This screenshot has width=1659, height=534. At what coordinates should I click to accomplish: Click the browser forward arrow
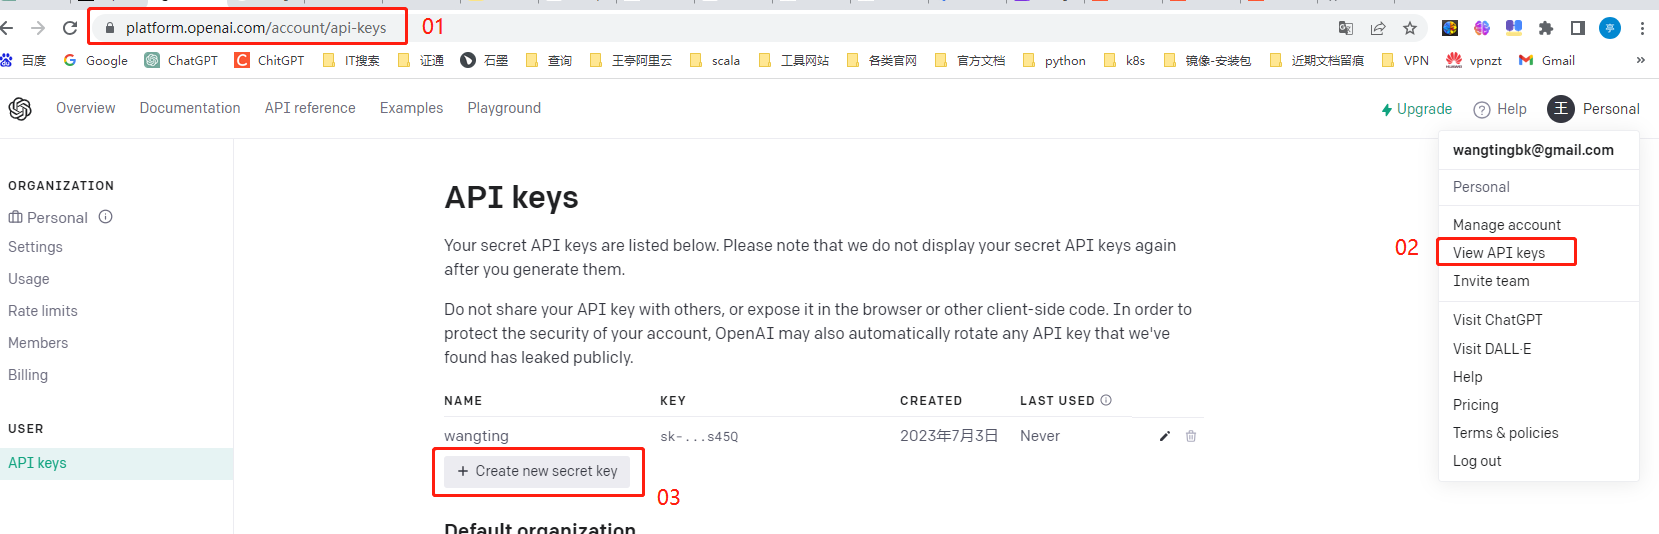click(38, 28)
